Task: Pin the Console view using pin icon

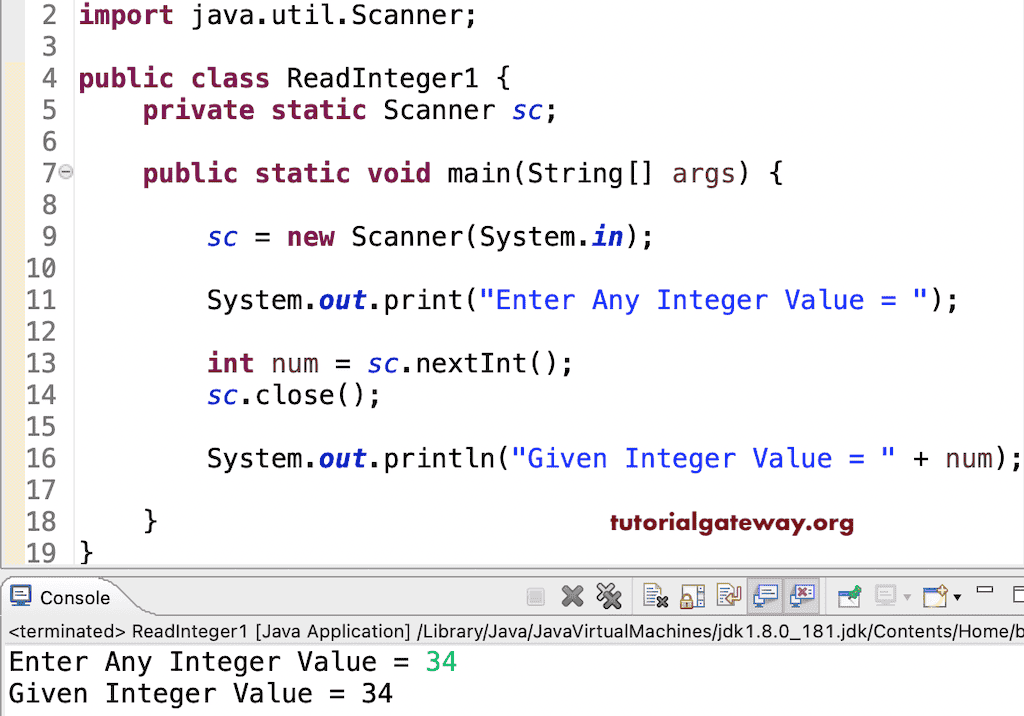Action: (849, 596)
